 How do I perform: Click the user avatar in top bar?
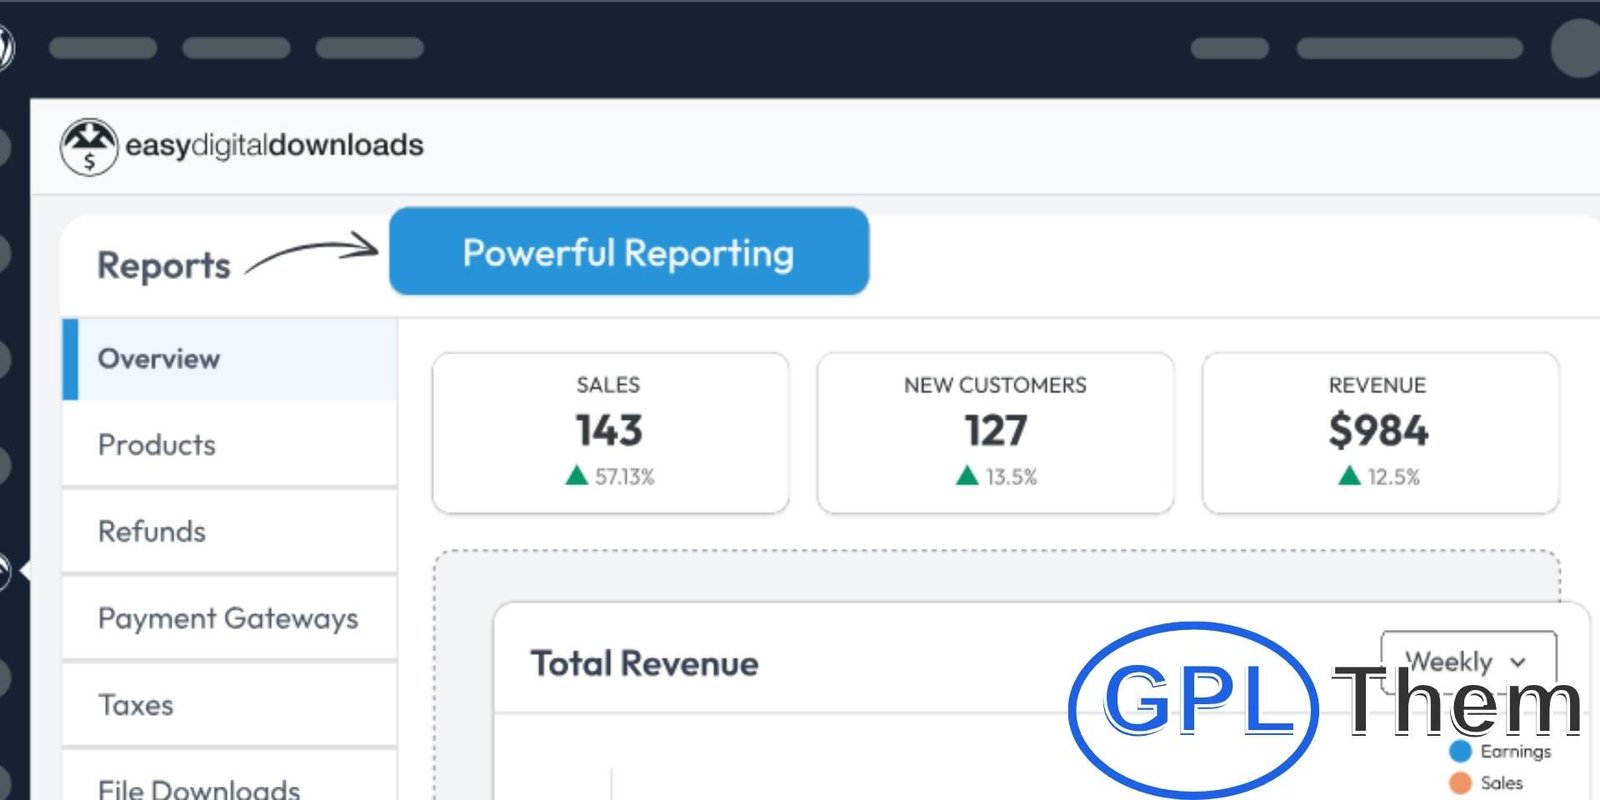click(x=1576, y=47)
